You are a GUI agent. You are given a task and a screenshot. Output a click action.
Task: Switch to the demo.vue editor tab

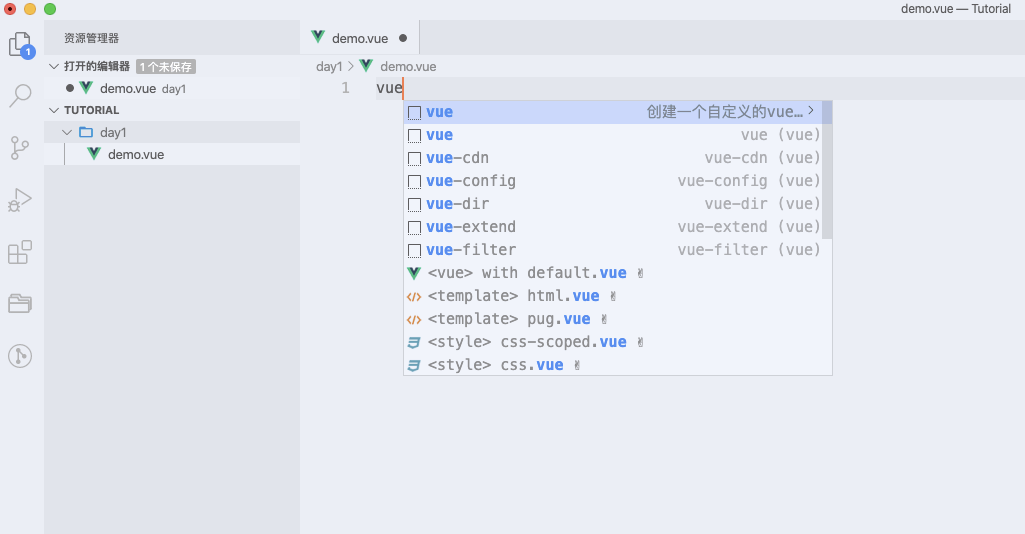click(360, 38)
